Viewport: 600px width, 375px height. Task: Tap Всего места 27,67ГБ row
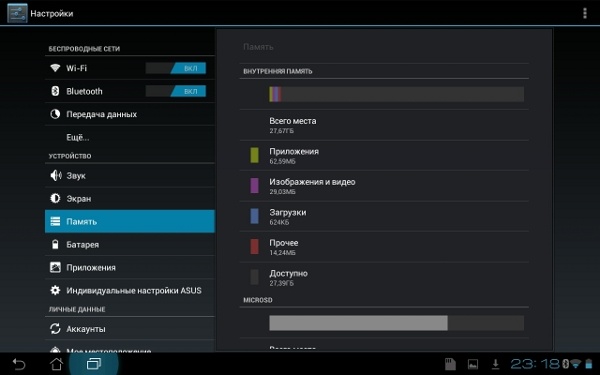coord(384,125)
